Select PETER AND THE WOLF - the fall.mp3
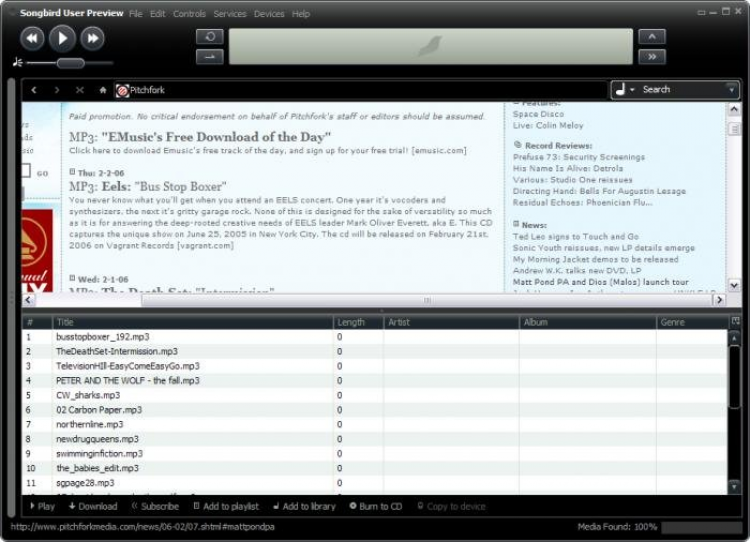 tap(375, 380)
